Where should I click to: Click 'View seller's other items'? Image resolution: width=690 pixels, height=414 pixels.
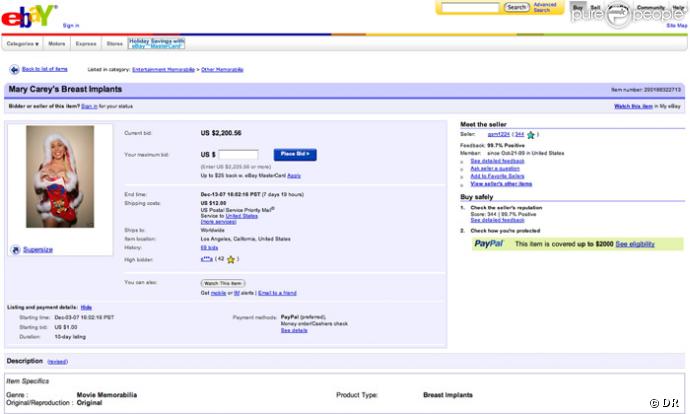(x=501, y=184)
